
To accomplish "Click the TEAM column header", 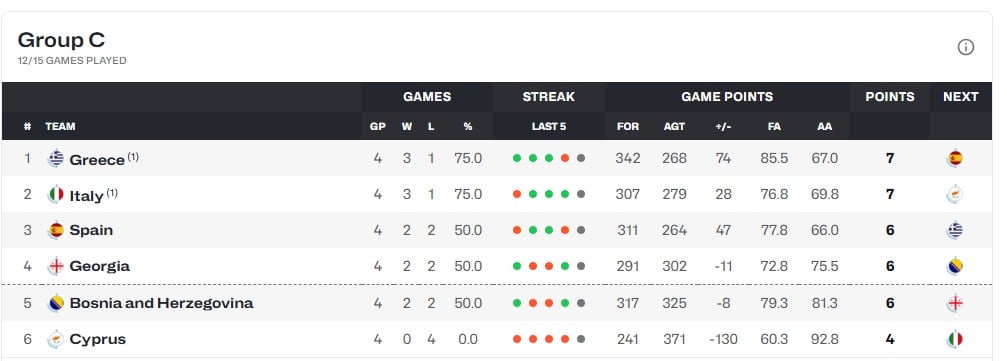I will [x=60, y=127].
